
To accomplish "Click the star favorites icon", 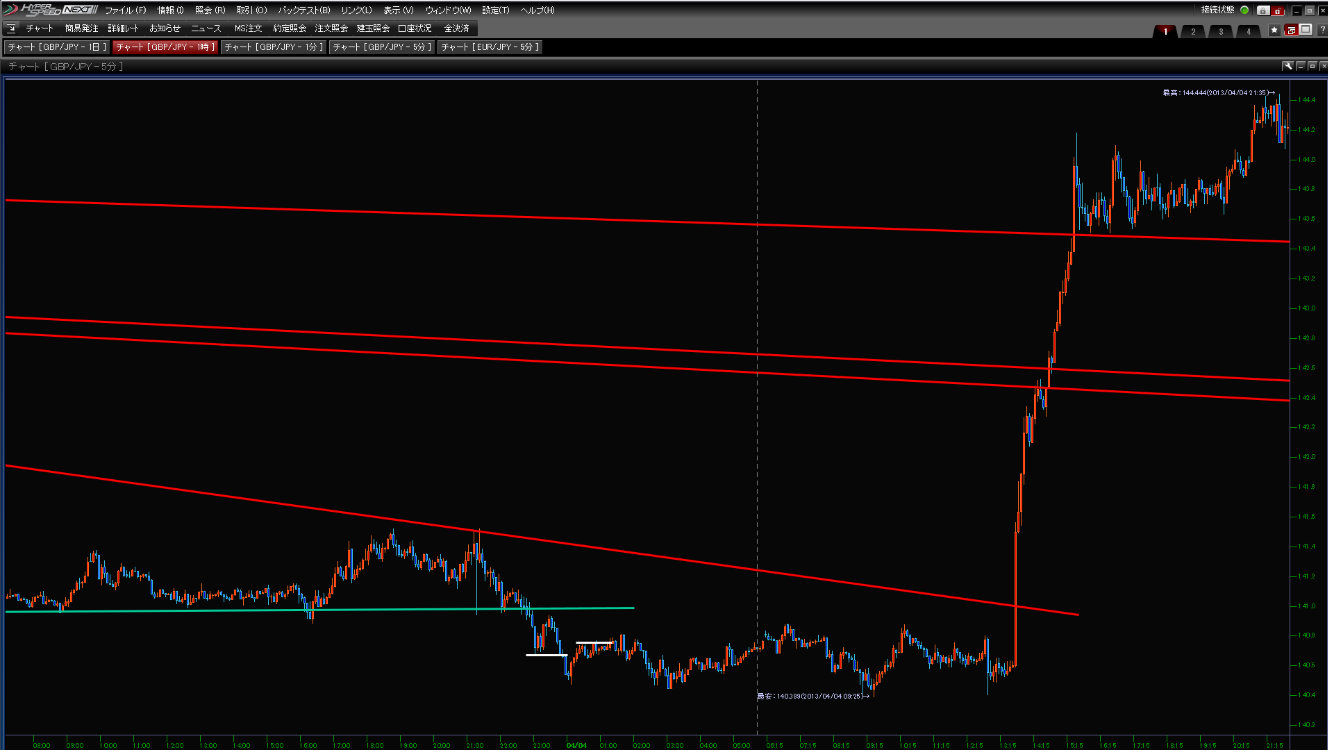I will (1274, 30).
